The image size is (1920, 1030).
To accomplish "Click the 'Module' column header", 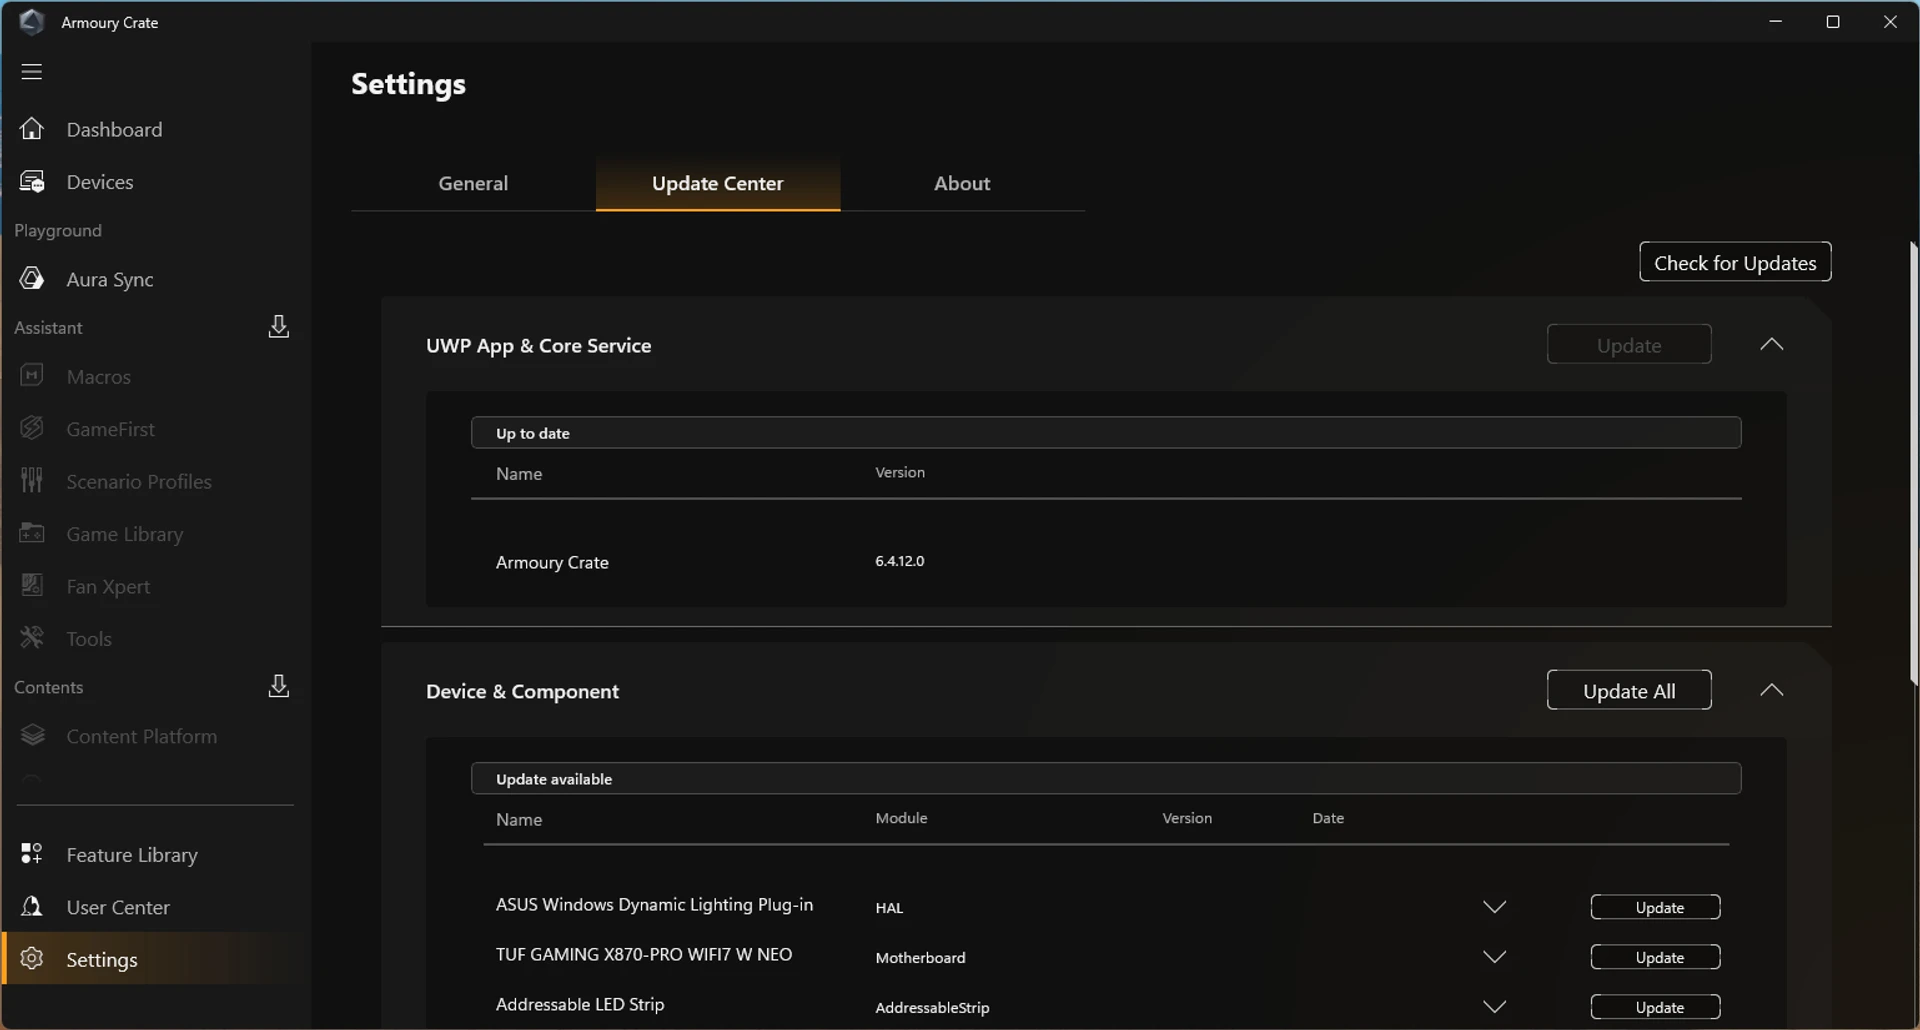I will (901, 818).
